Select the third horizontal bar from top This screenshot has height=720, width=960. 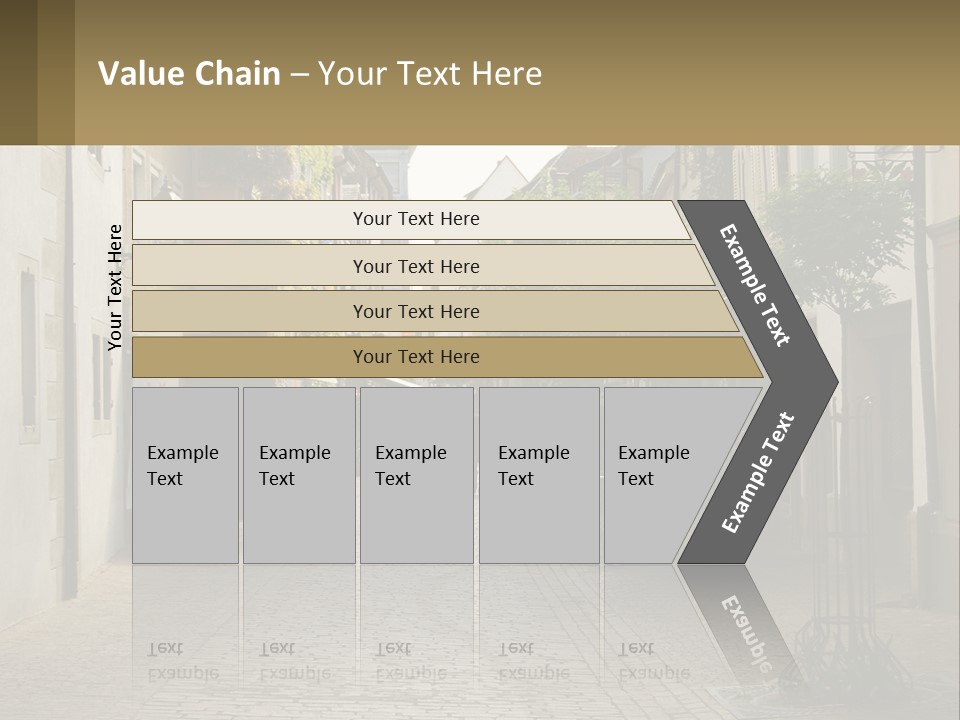pos(415,311)
